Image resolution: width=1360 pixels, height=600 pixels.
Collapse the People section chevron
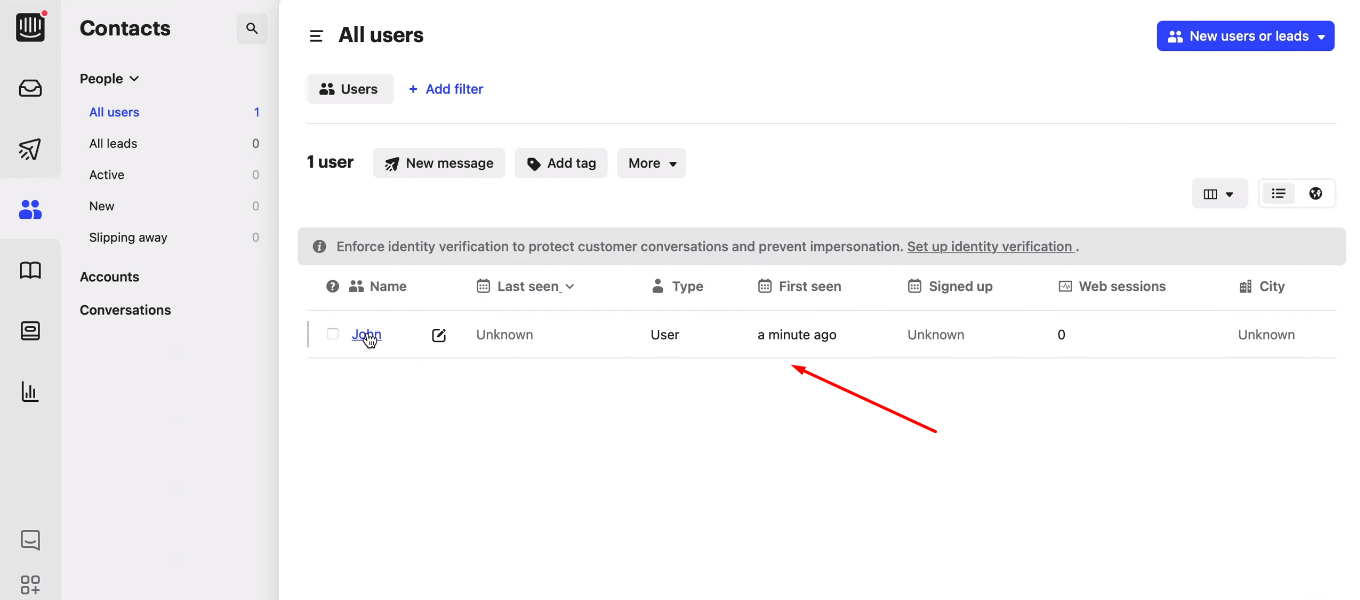(x=136, y=78)
